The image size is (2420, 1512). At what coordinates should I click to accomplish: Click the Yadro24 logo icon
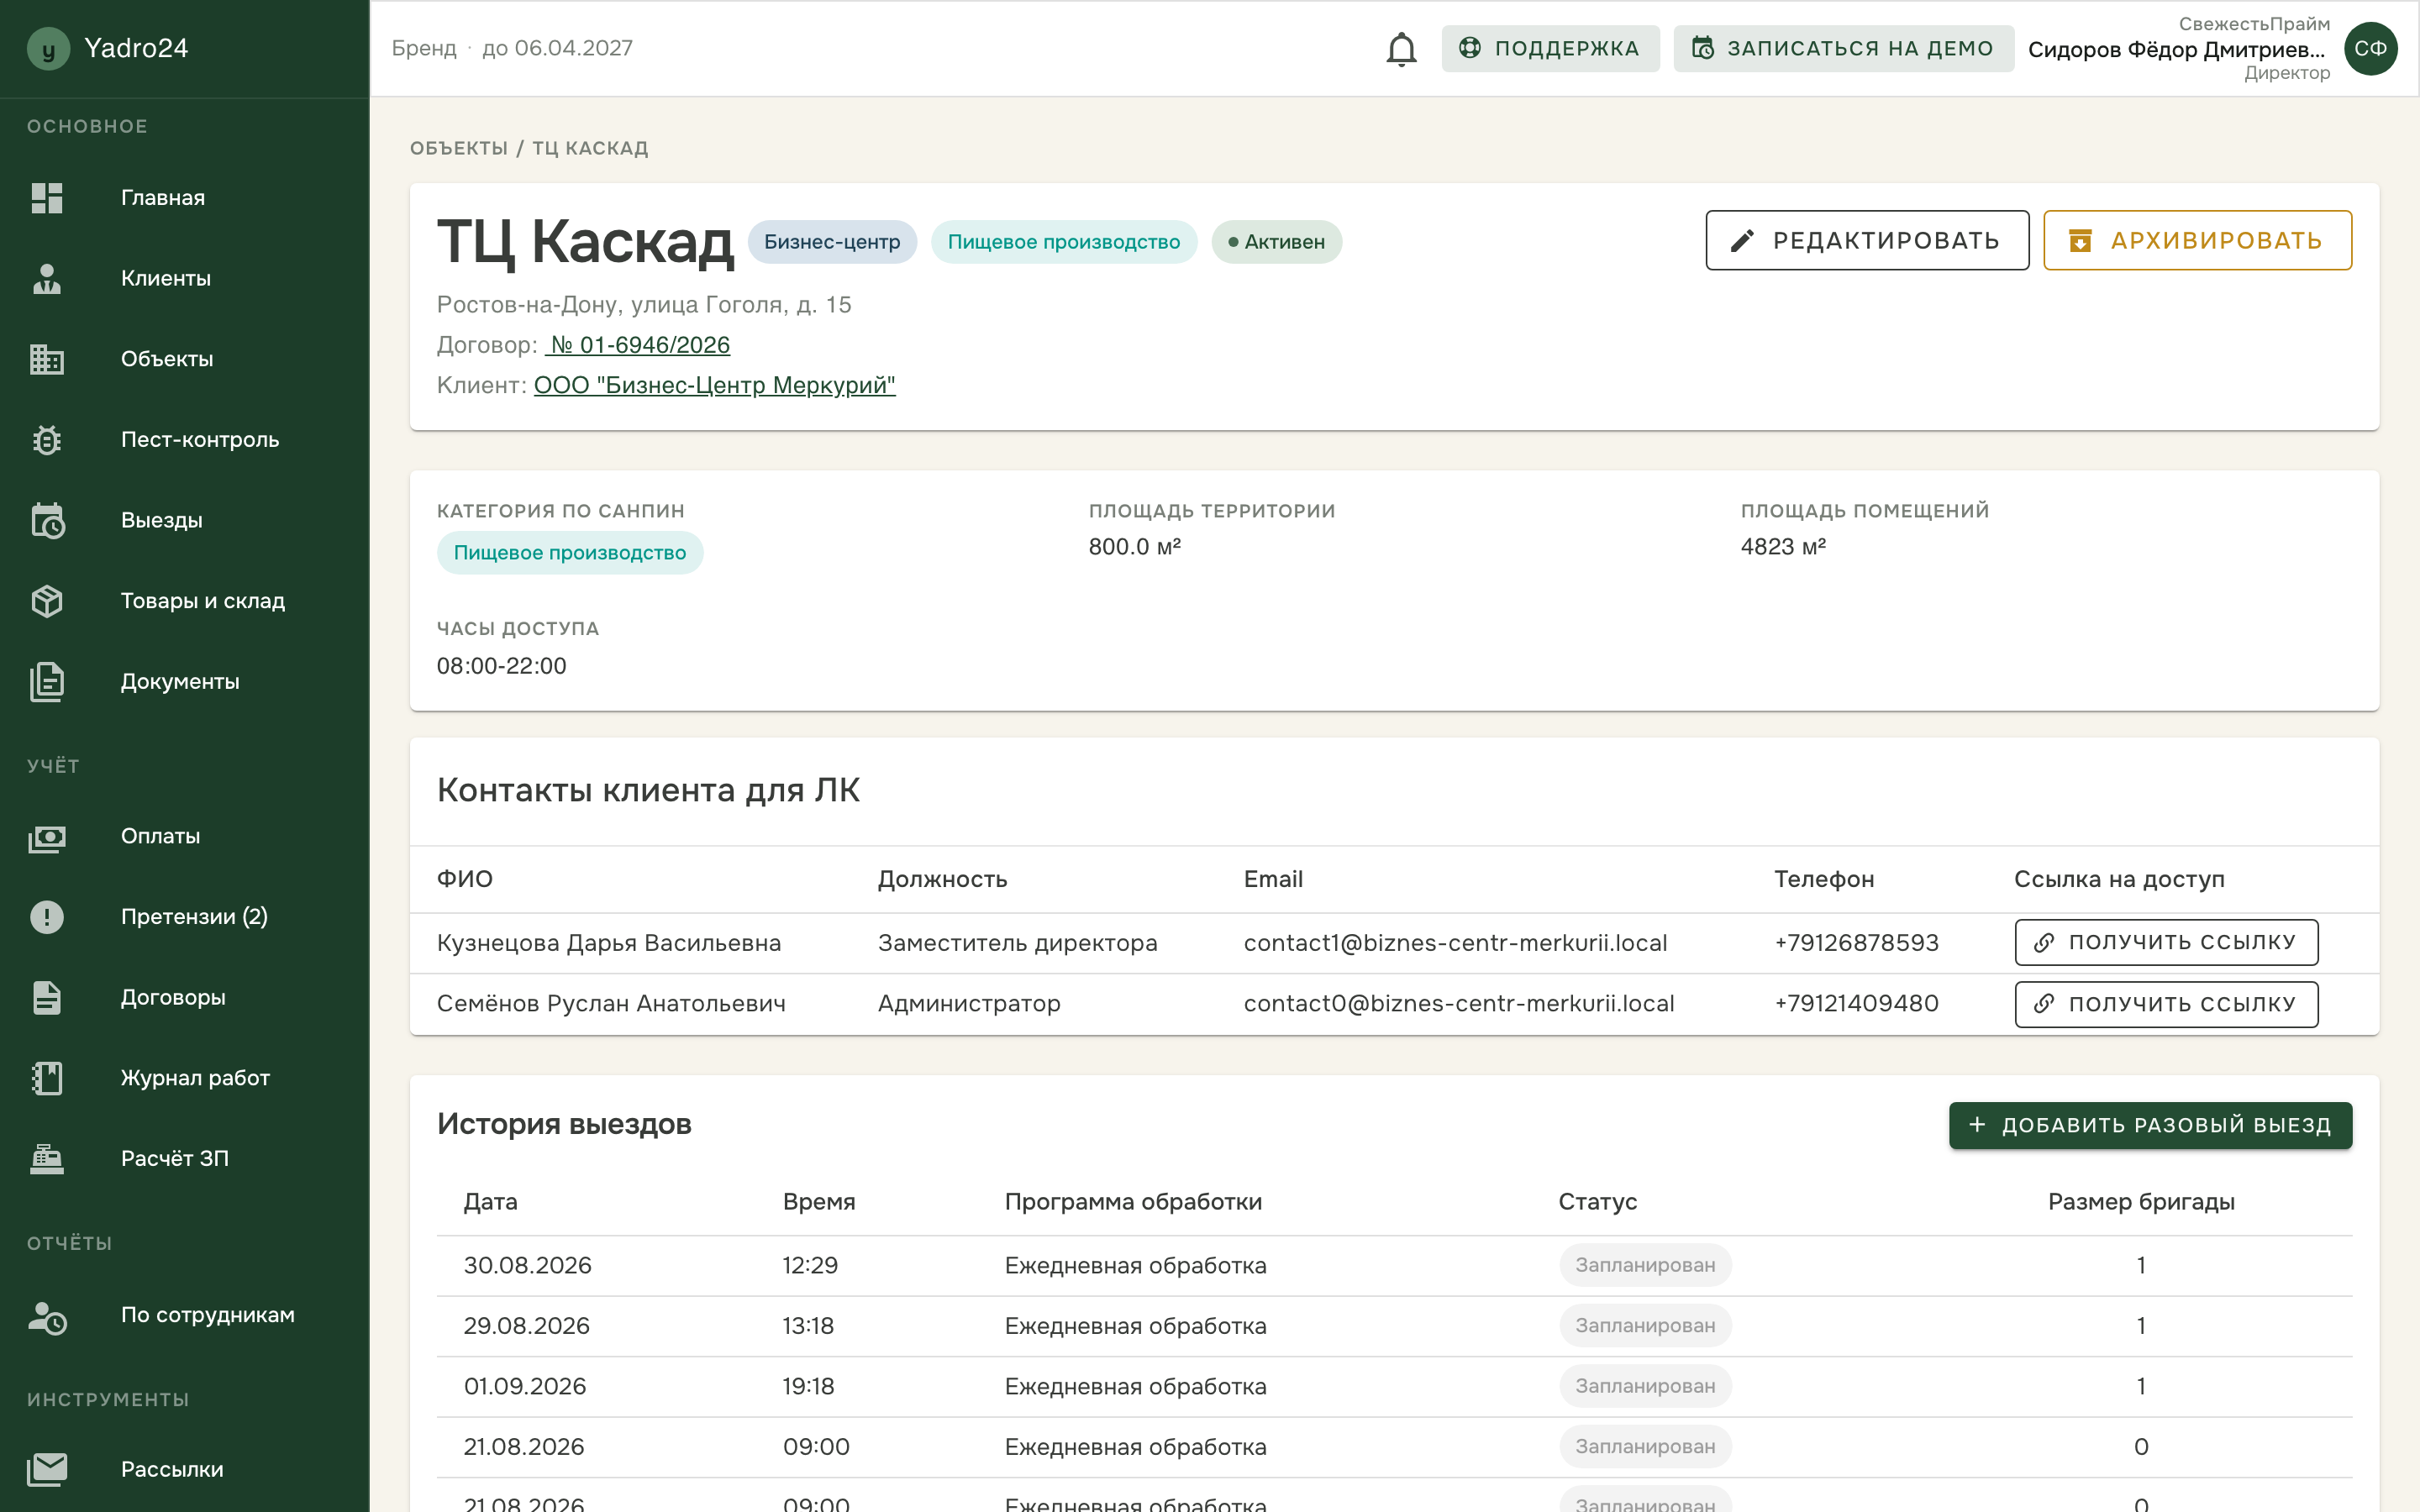point(48,48)
